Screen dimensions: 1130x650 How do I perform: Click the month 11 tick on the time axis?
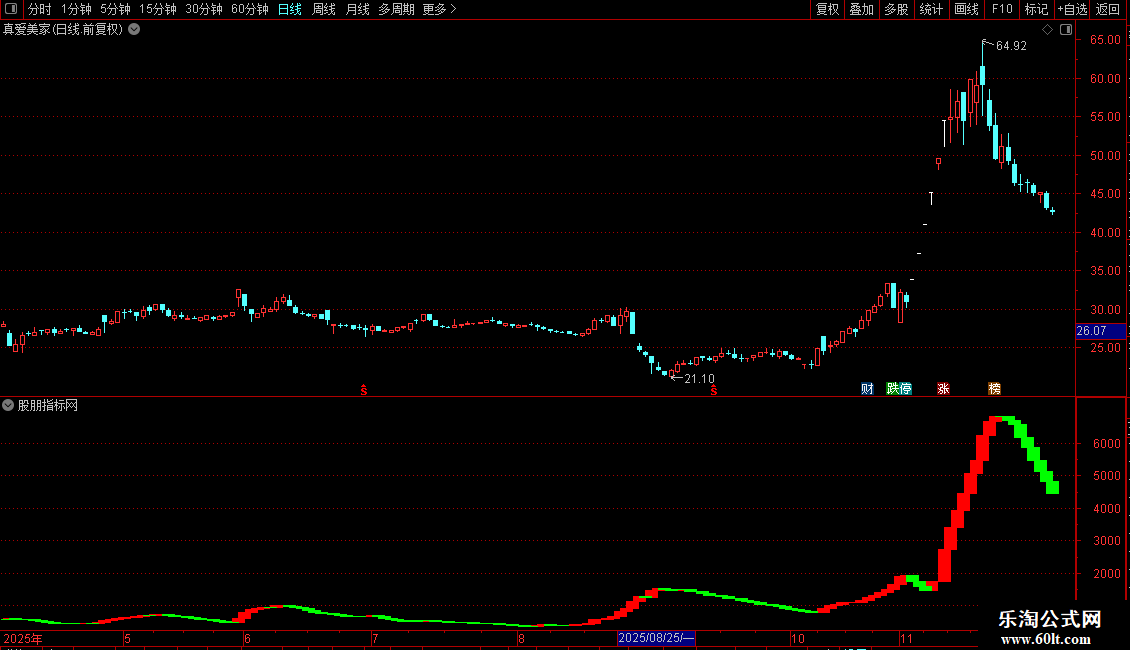pyautogui.click(x=906, y=638)
